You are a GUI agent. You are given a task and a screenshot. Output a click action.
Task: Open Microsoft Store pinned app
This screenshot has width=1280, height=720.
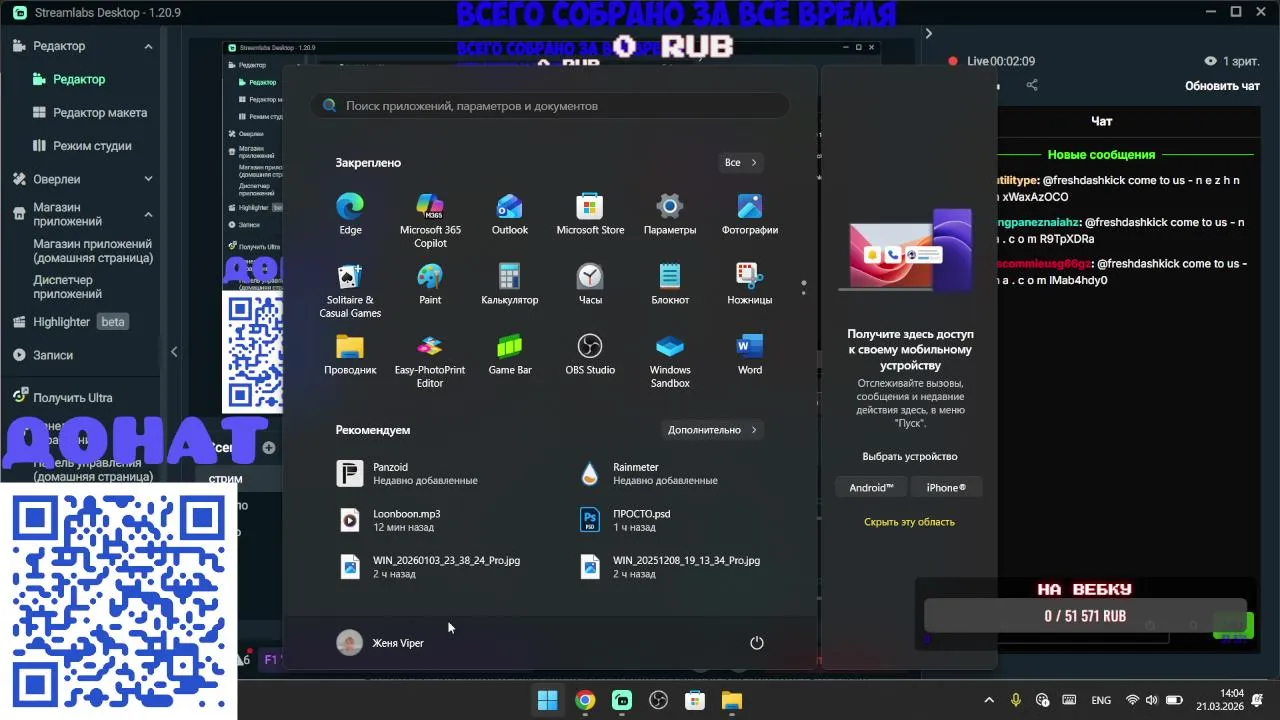[x=590, y=214]
